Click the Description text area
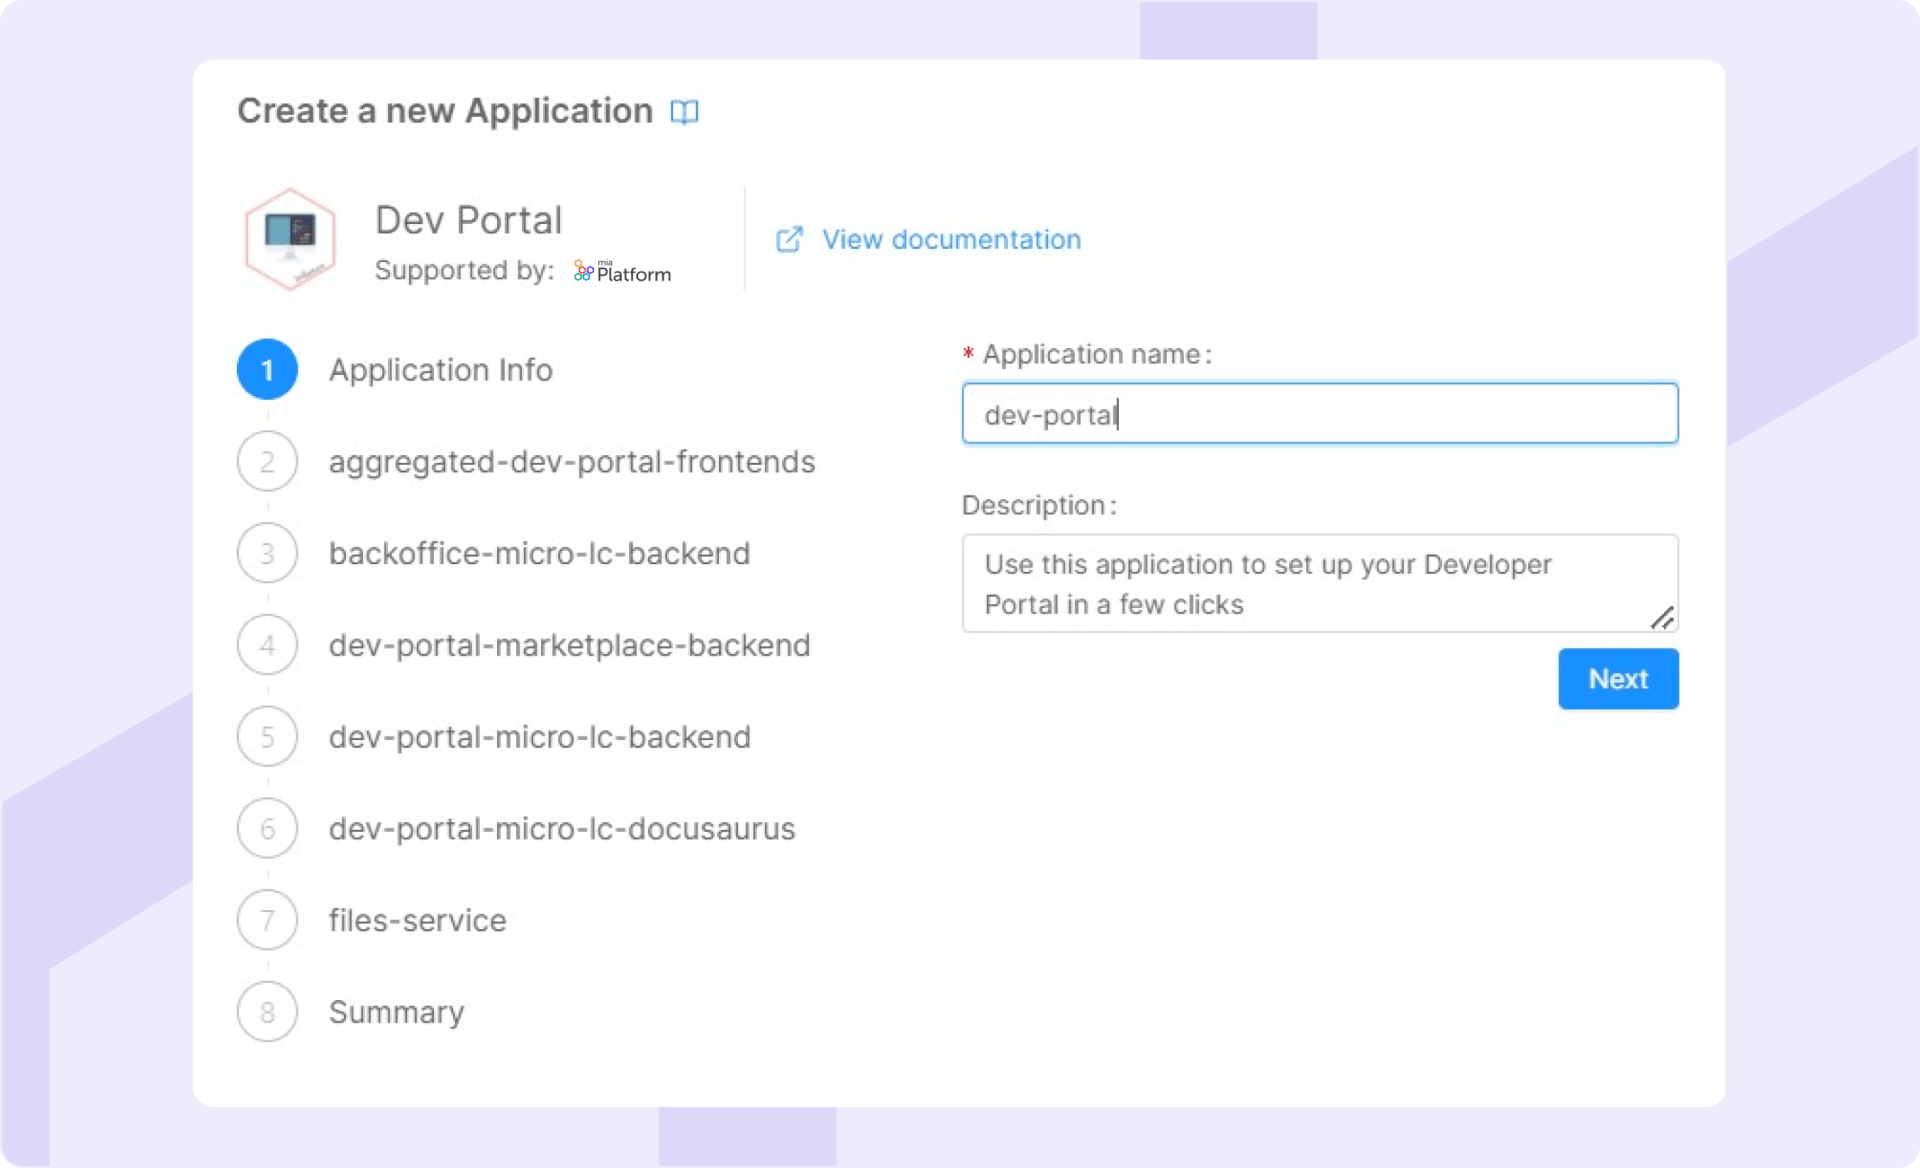This screenshot has width=1920, height=1168. [1300, 584]
